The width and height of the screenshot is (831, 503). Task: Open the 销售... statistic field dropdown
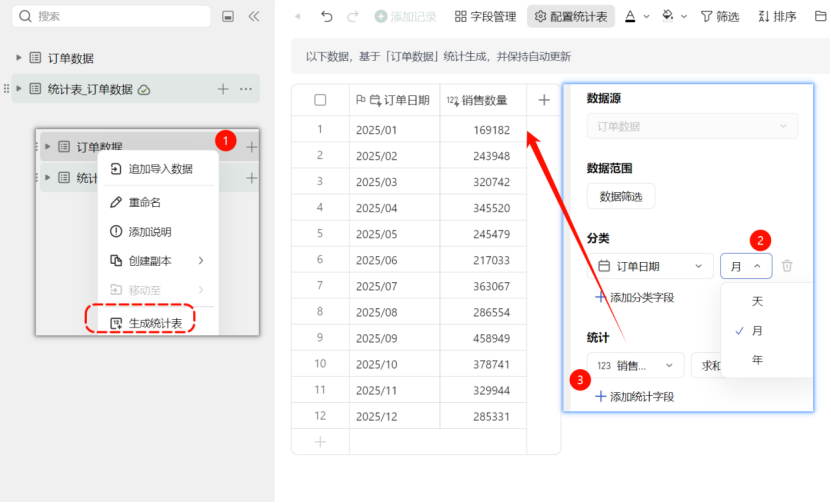point(635,366)
